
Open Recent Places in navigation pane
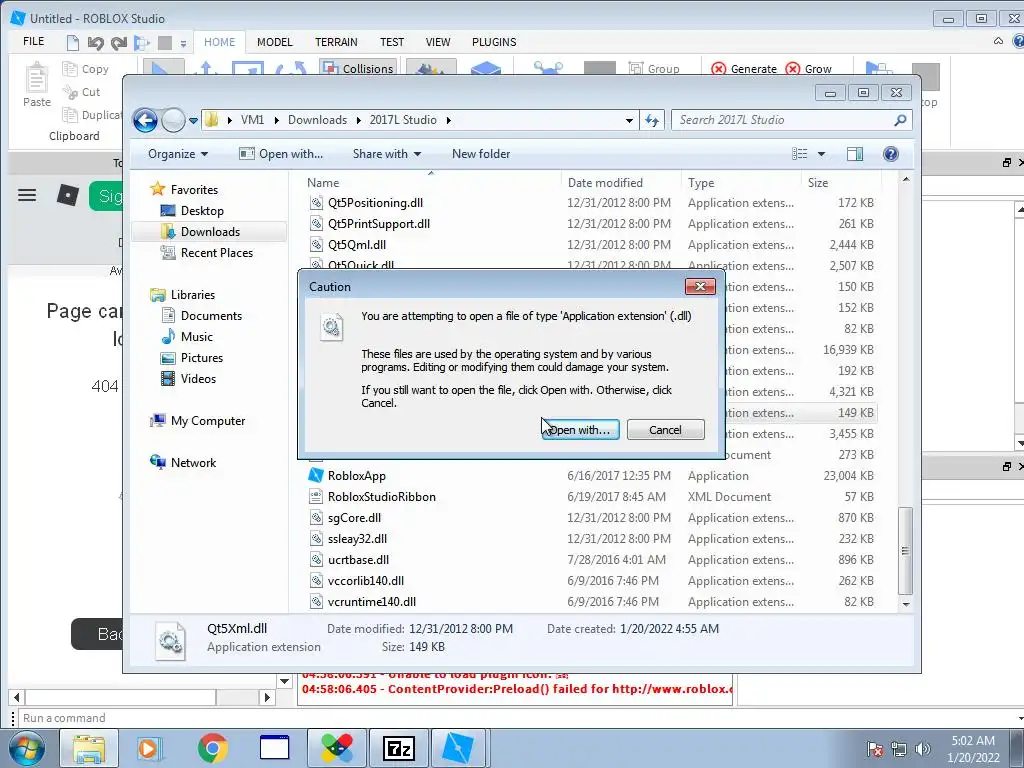click(x=216, y=252)
